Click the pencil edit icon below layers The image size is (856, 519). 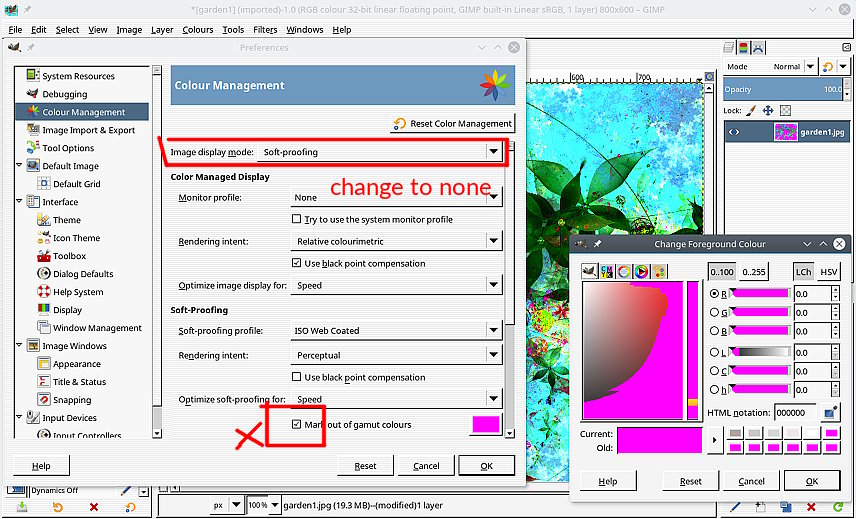(x=735, y=508)
